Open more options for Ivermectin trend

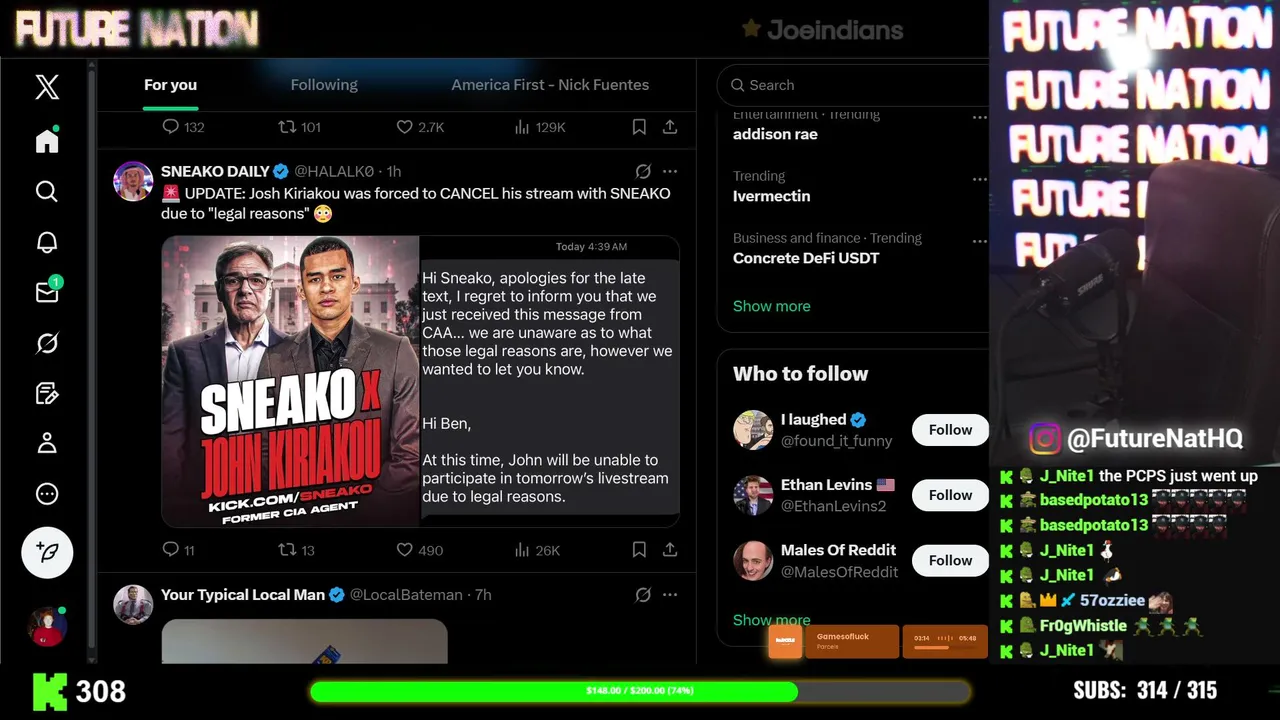click(979, 179)
